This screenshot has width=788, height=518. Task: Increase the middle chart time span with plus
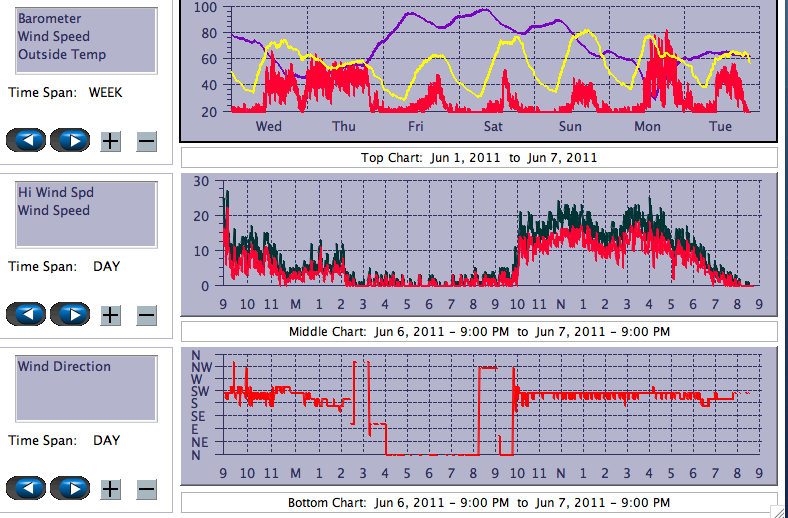pos(110,315)
